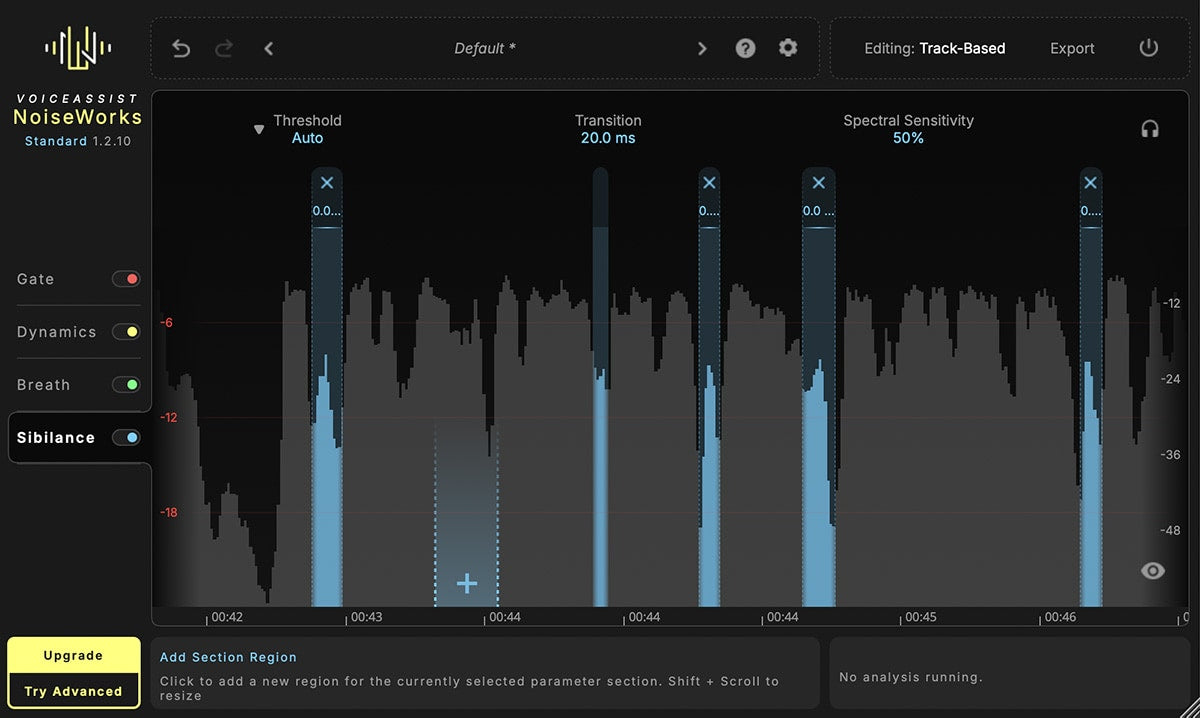The width and height of the screenshot is (1200, 718).
Task: Open the settings gear icon
Action: click(788, 47)
